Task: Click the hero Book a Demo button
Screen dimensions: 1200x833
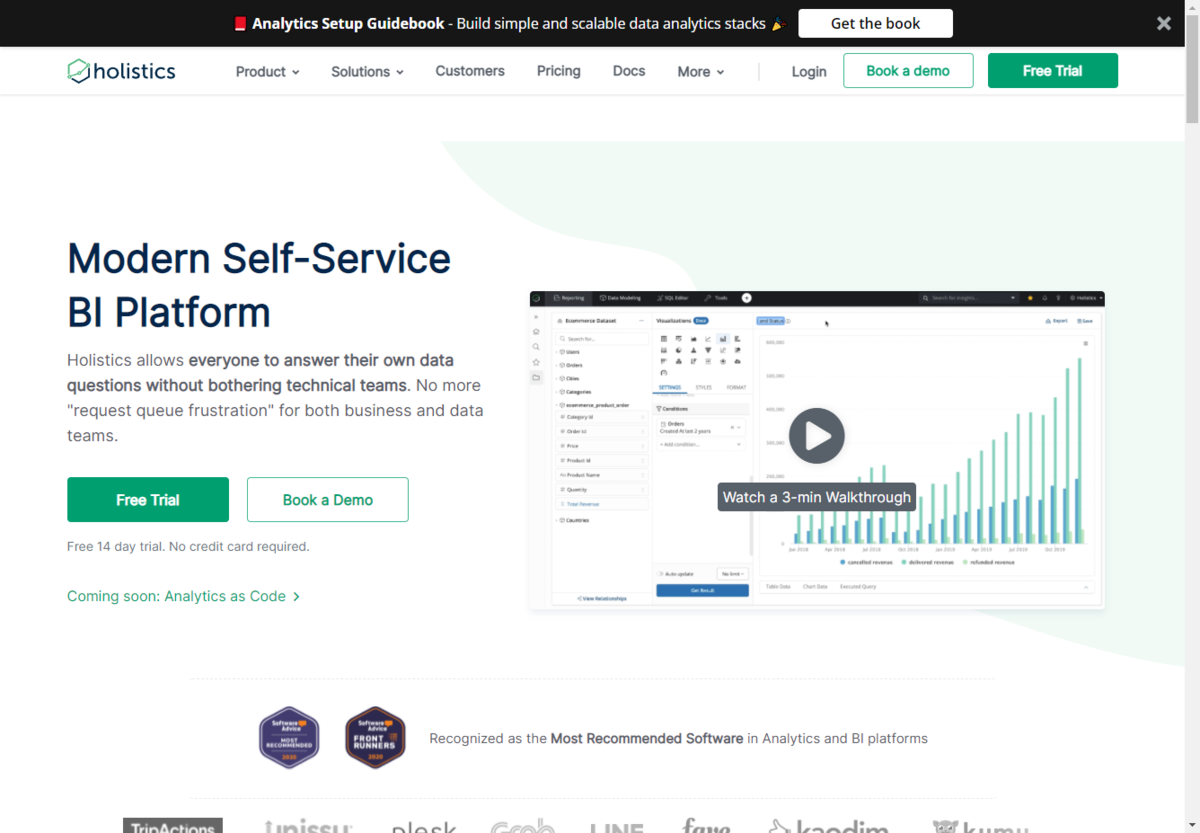Action: (327, 500)
